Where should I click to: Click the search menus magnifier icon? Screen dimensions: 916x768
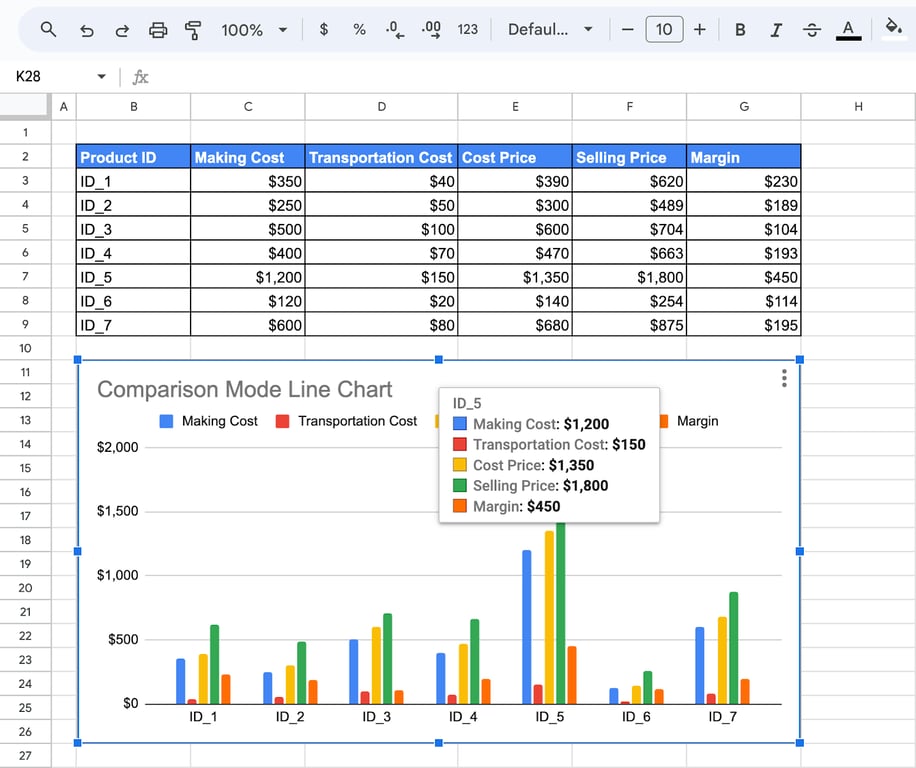pyautogui.click(x=48, y=29)
